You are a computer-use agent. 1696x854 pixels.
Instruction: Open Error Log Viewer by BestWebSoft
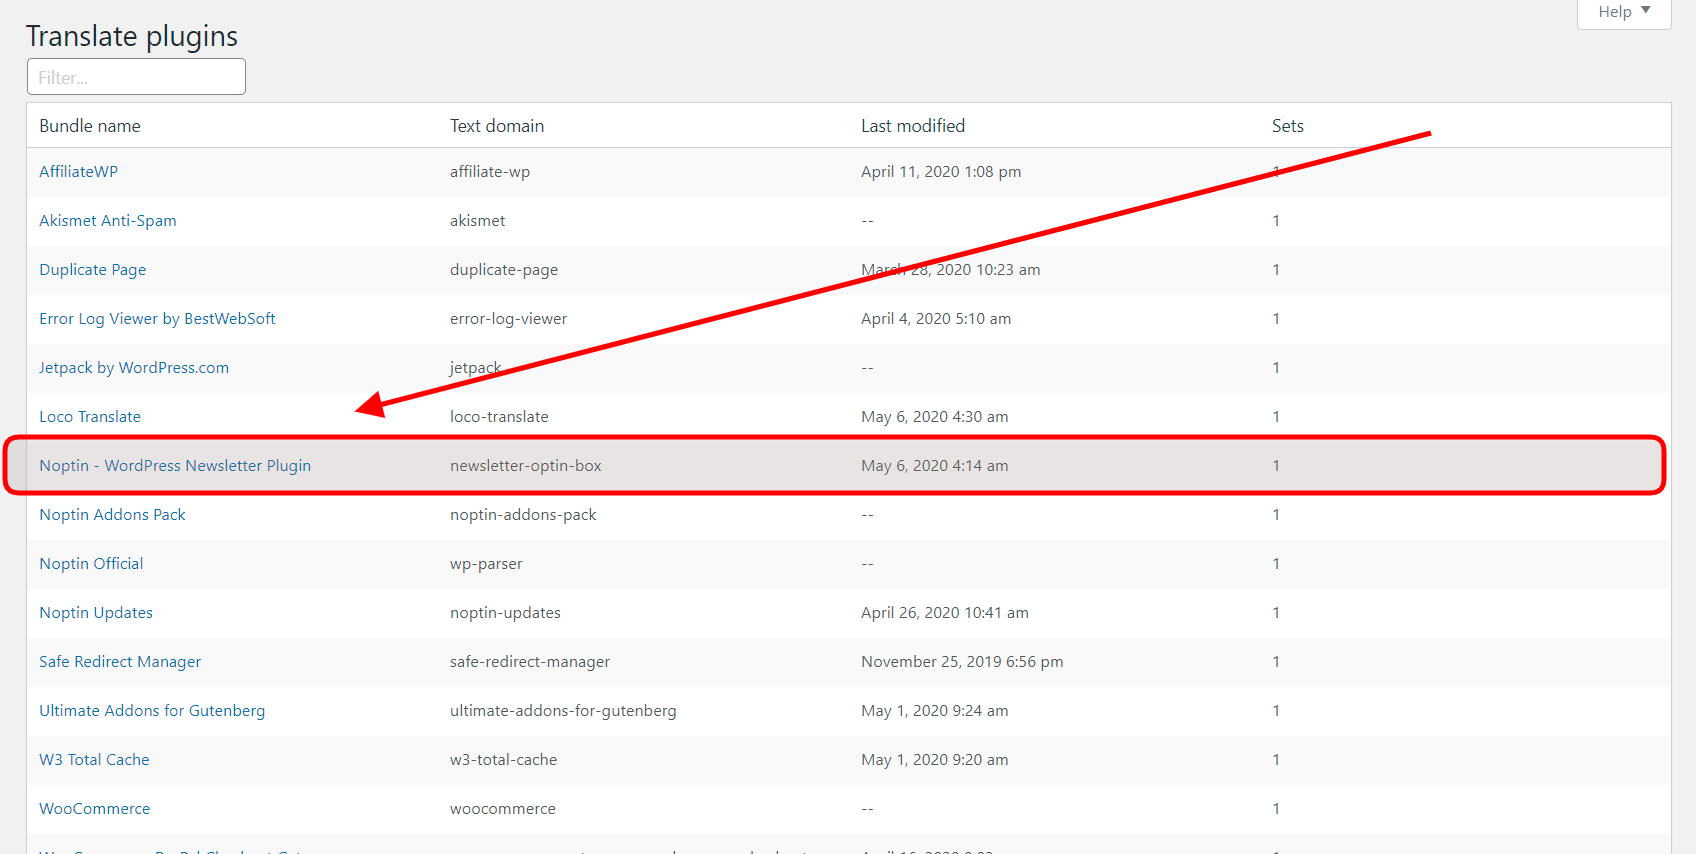coord(157,319)
